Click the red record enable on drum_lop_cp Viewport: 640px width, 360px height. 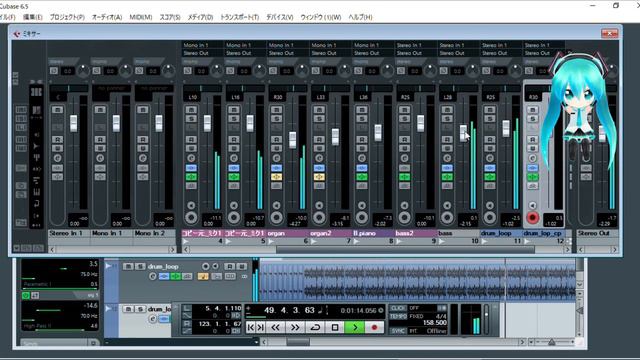[x=532, y=218]
